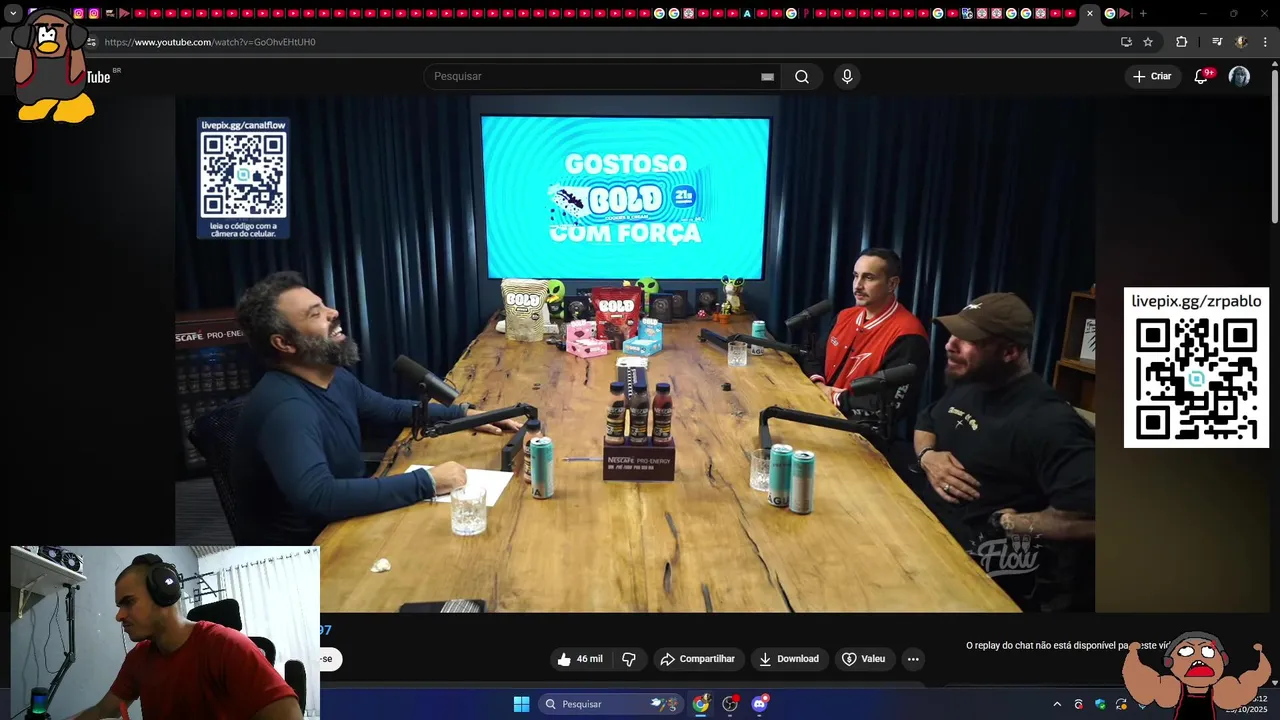
Task: Open YouTube notifications bell
Action: point(1202,76)
